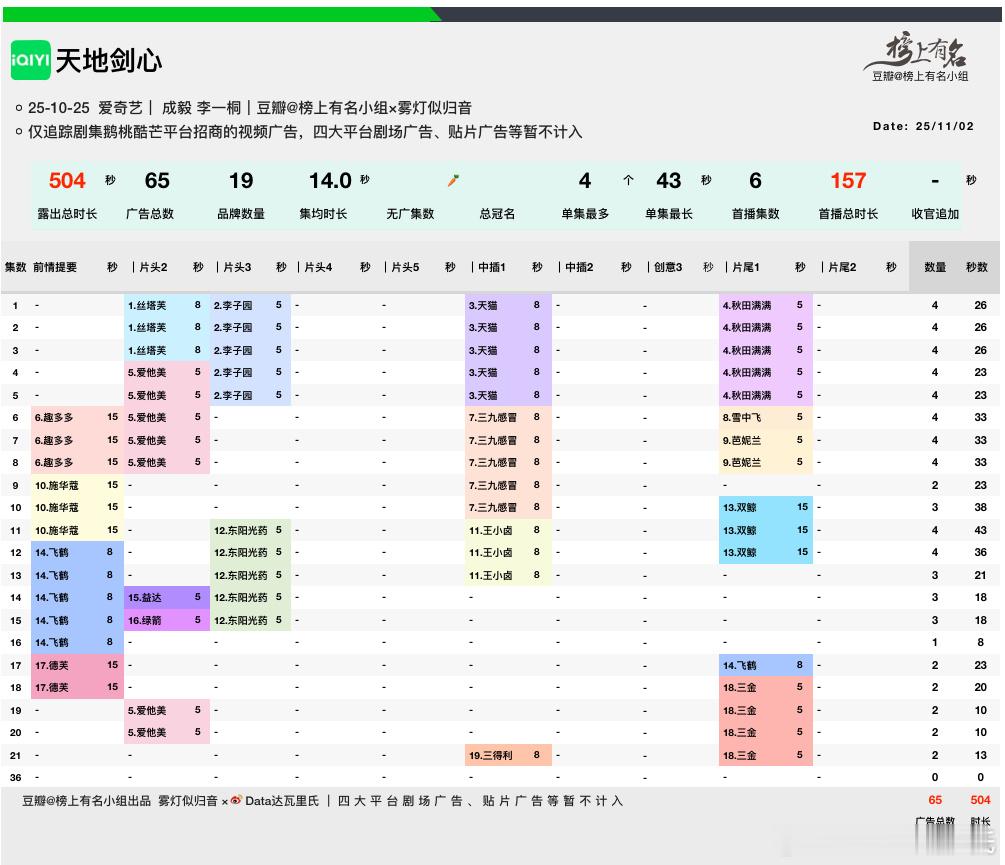Click 10.施华蔻 cell in episode 9 row
Viewport: 1005px width, 865px height.
click(x=77, y=485)
